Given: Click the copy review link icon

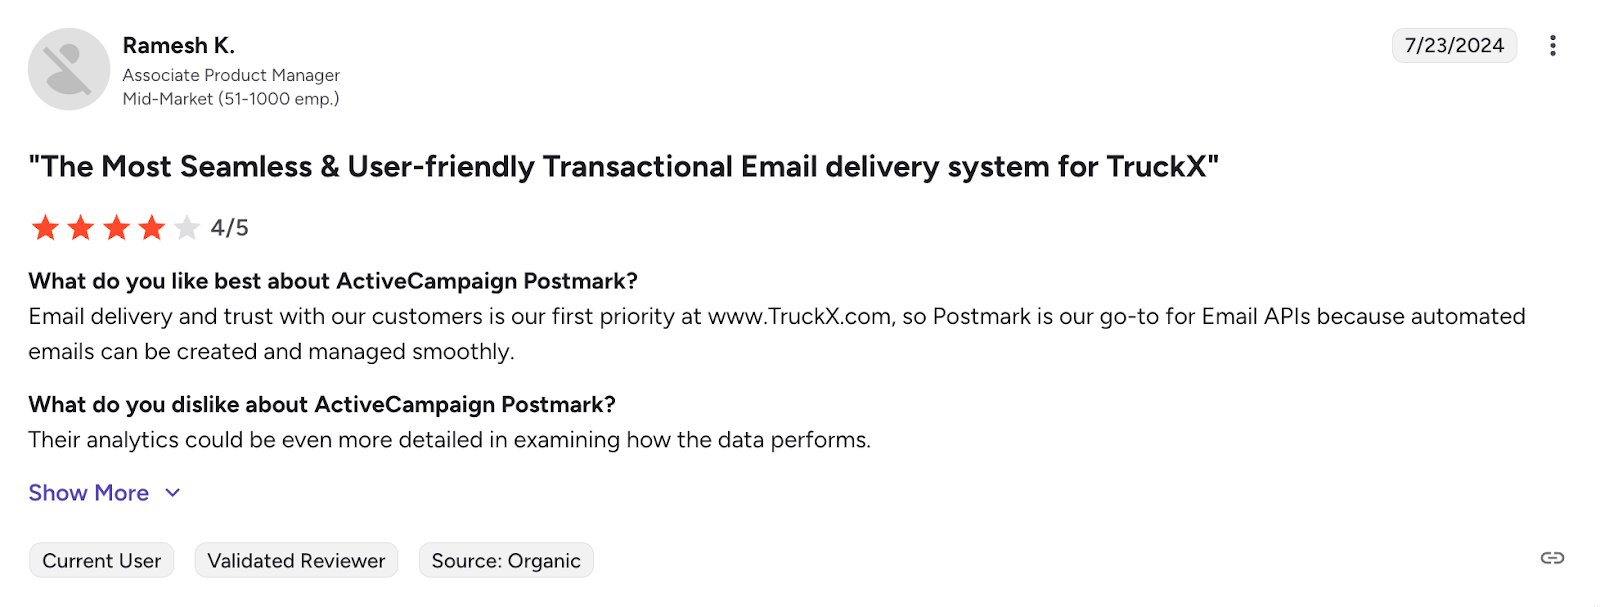Looking at the screenshot, I should click(1552, 558).
